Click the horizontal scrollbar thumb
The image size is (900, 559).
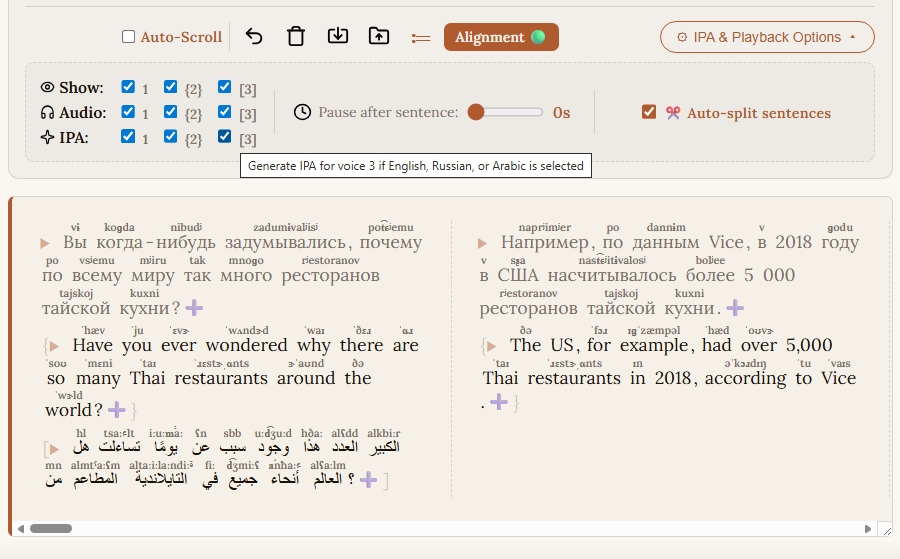pyautogui.click(x=51, y=529)
